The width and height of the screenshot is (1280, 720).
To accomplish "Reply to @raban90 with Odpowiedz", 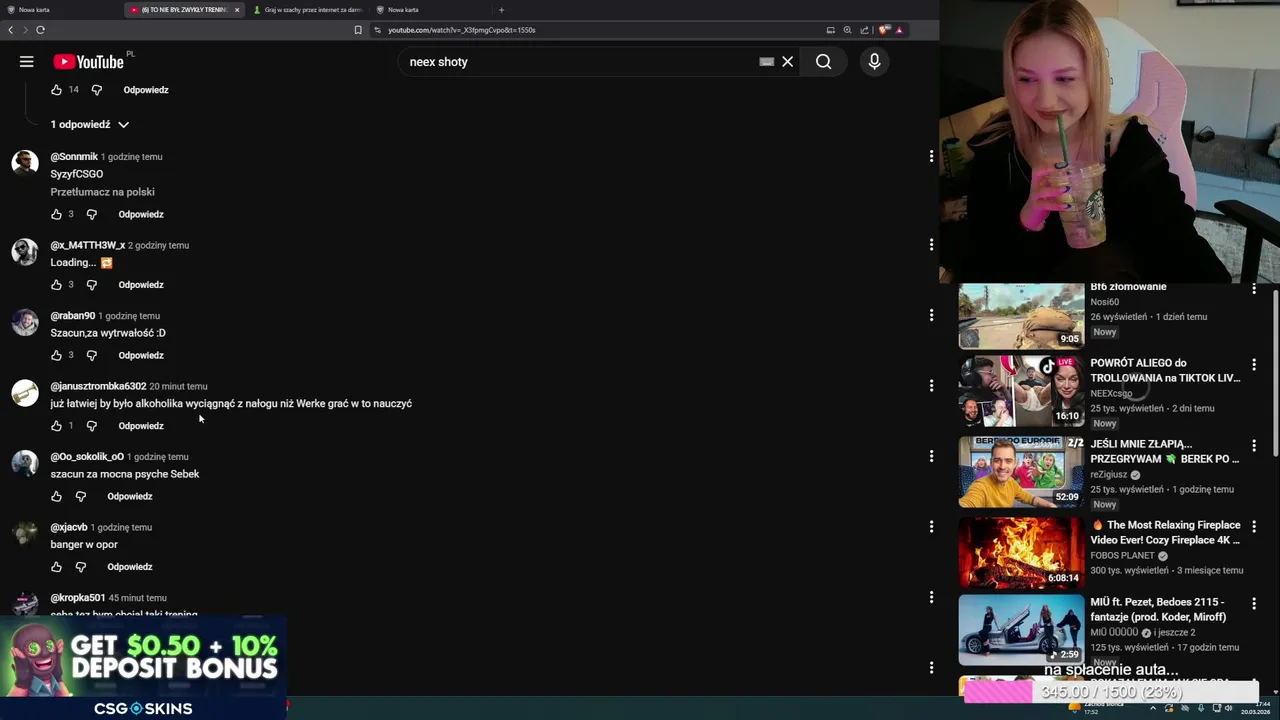I will (141, 355).
